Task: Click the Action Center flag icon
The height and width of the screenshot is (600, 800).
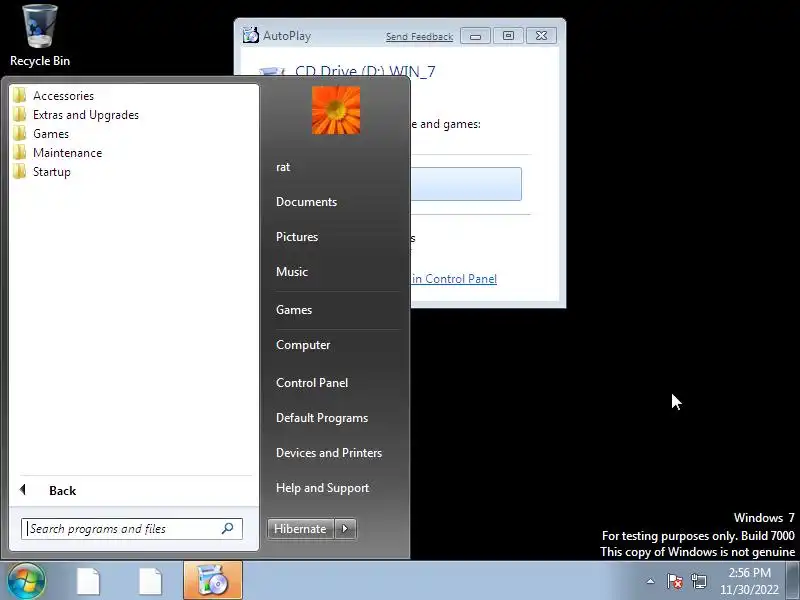Action: tap(674, 581)
